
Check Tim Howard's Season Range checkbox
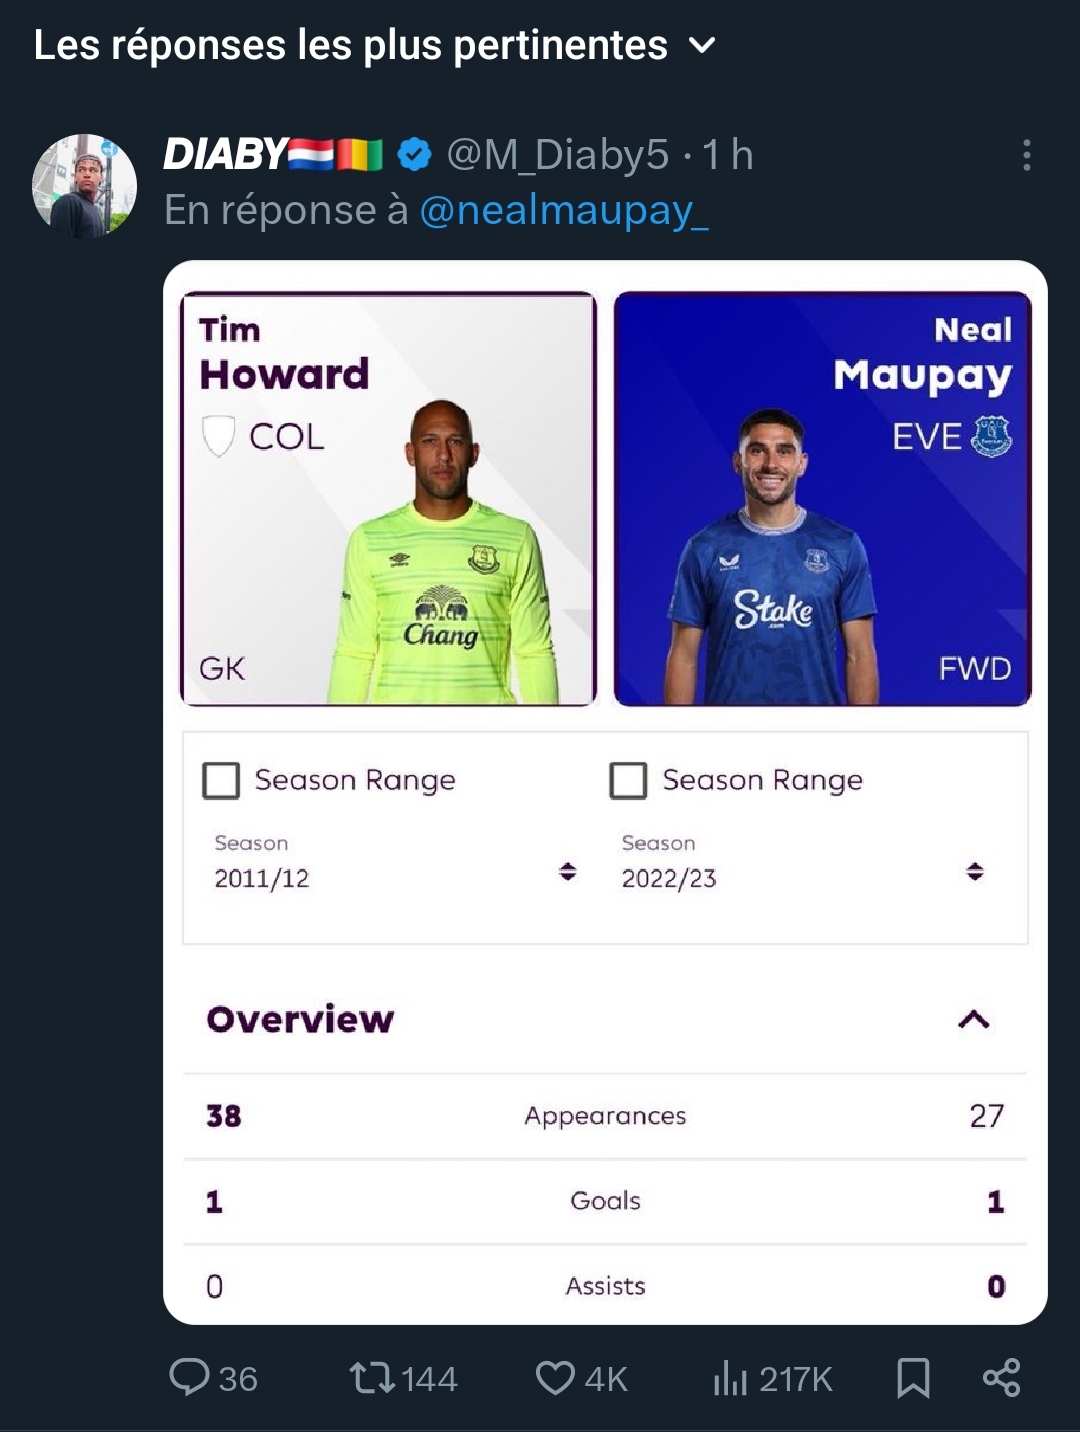coord(221,780)
